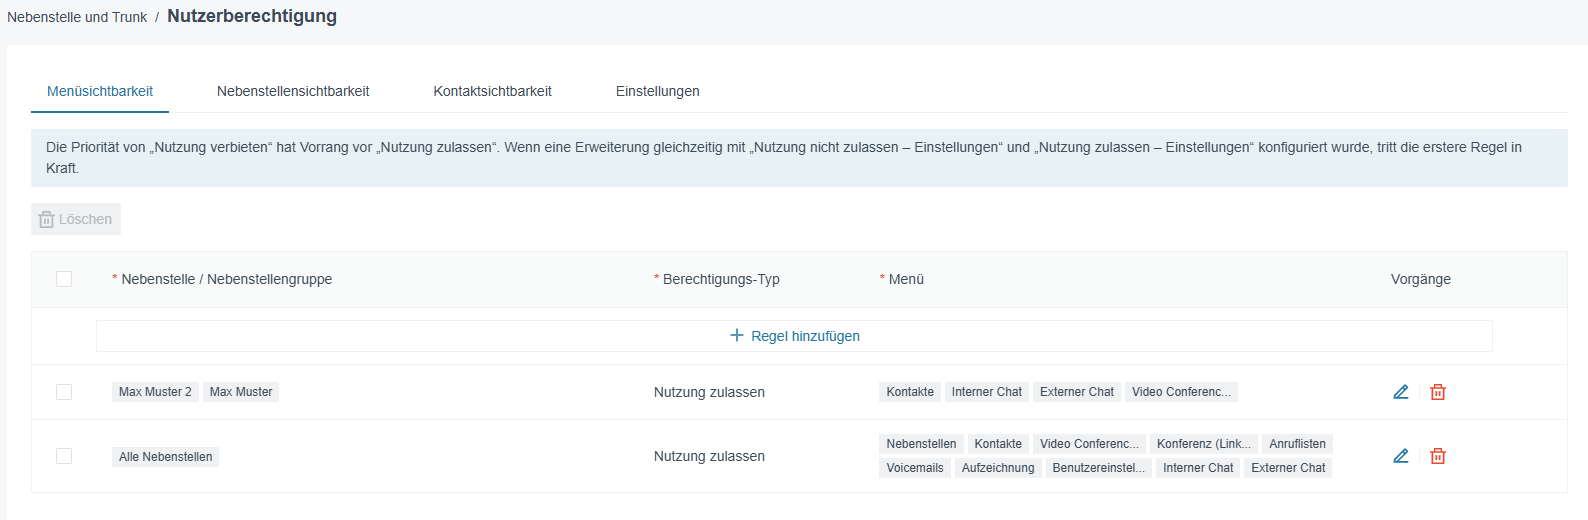Click the blue priority info notice
Image resolution: width=1588 pixels, height=520 pixels.
pos(799,158)
